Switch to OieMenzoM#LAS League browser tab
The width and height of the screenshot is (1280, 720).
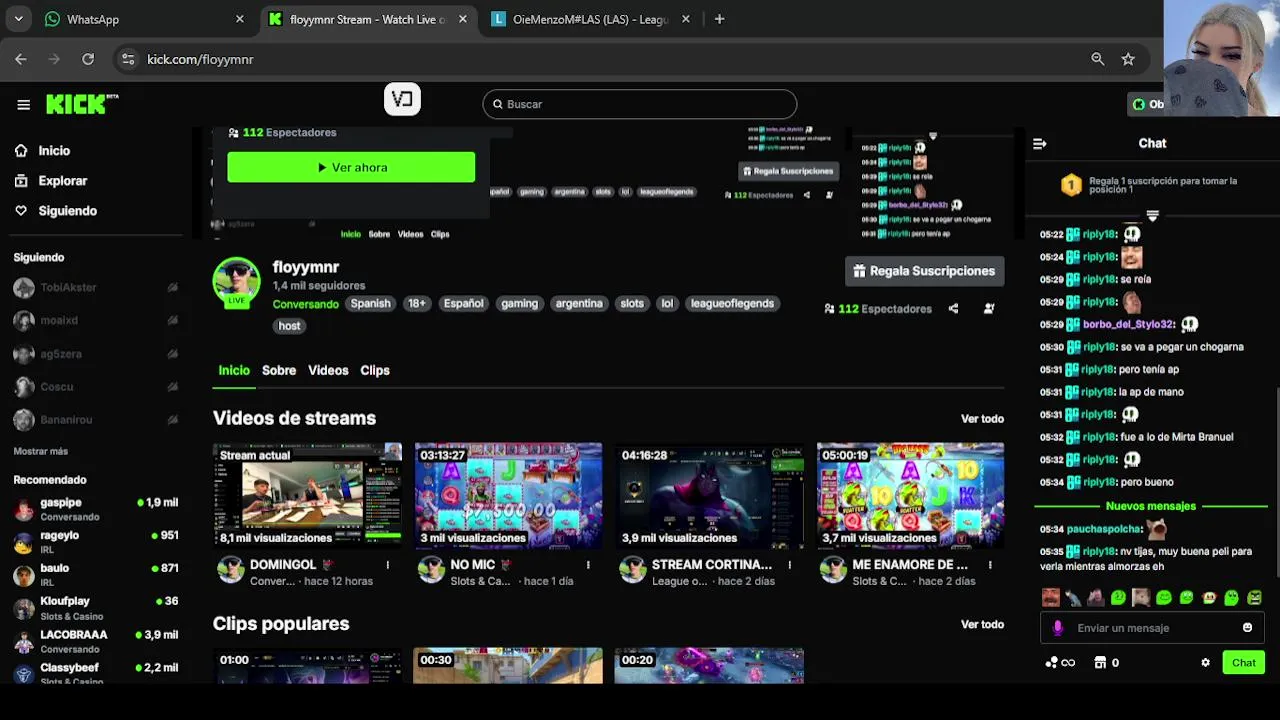pos(590,19)
